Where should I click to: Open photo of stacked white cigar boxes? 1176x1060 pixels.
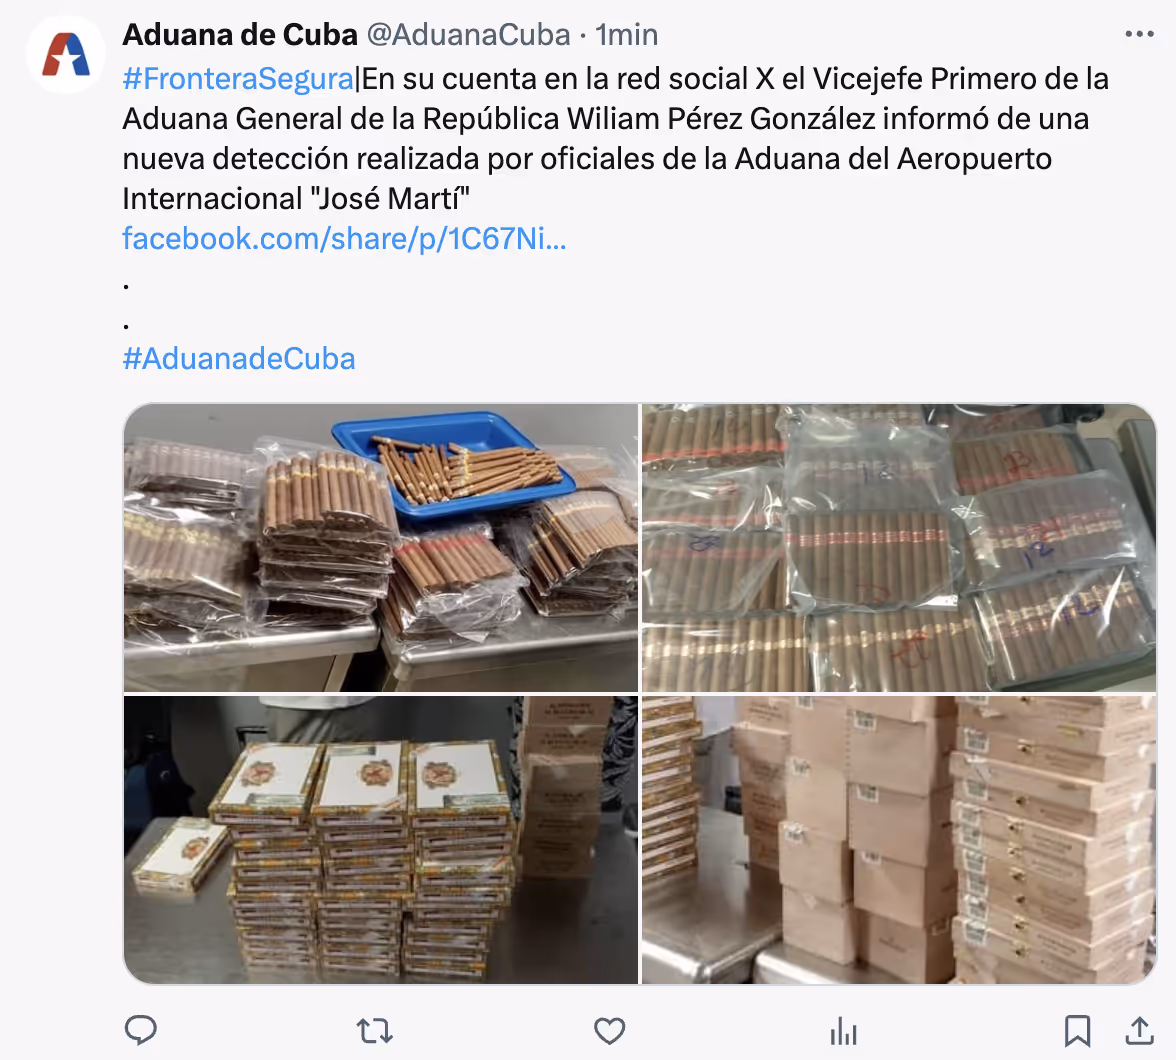pyautogui.click(x=381, y=839)
